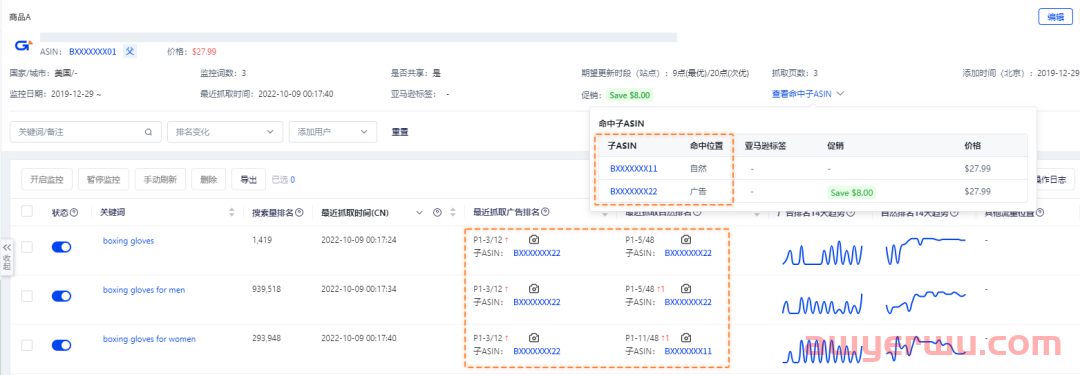Screen dimensions: 1080x375
Task: Open the 添加用户 dropdown
Action: pos(333,132)
